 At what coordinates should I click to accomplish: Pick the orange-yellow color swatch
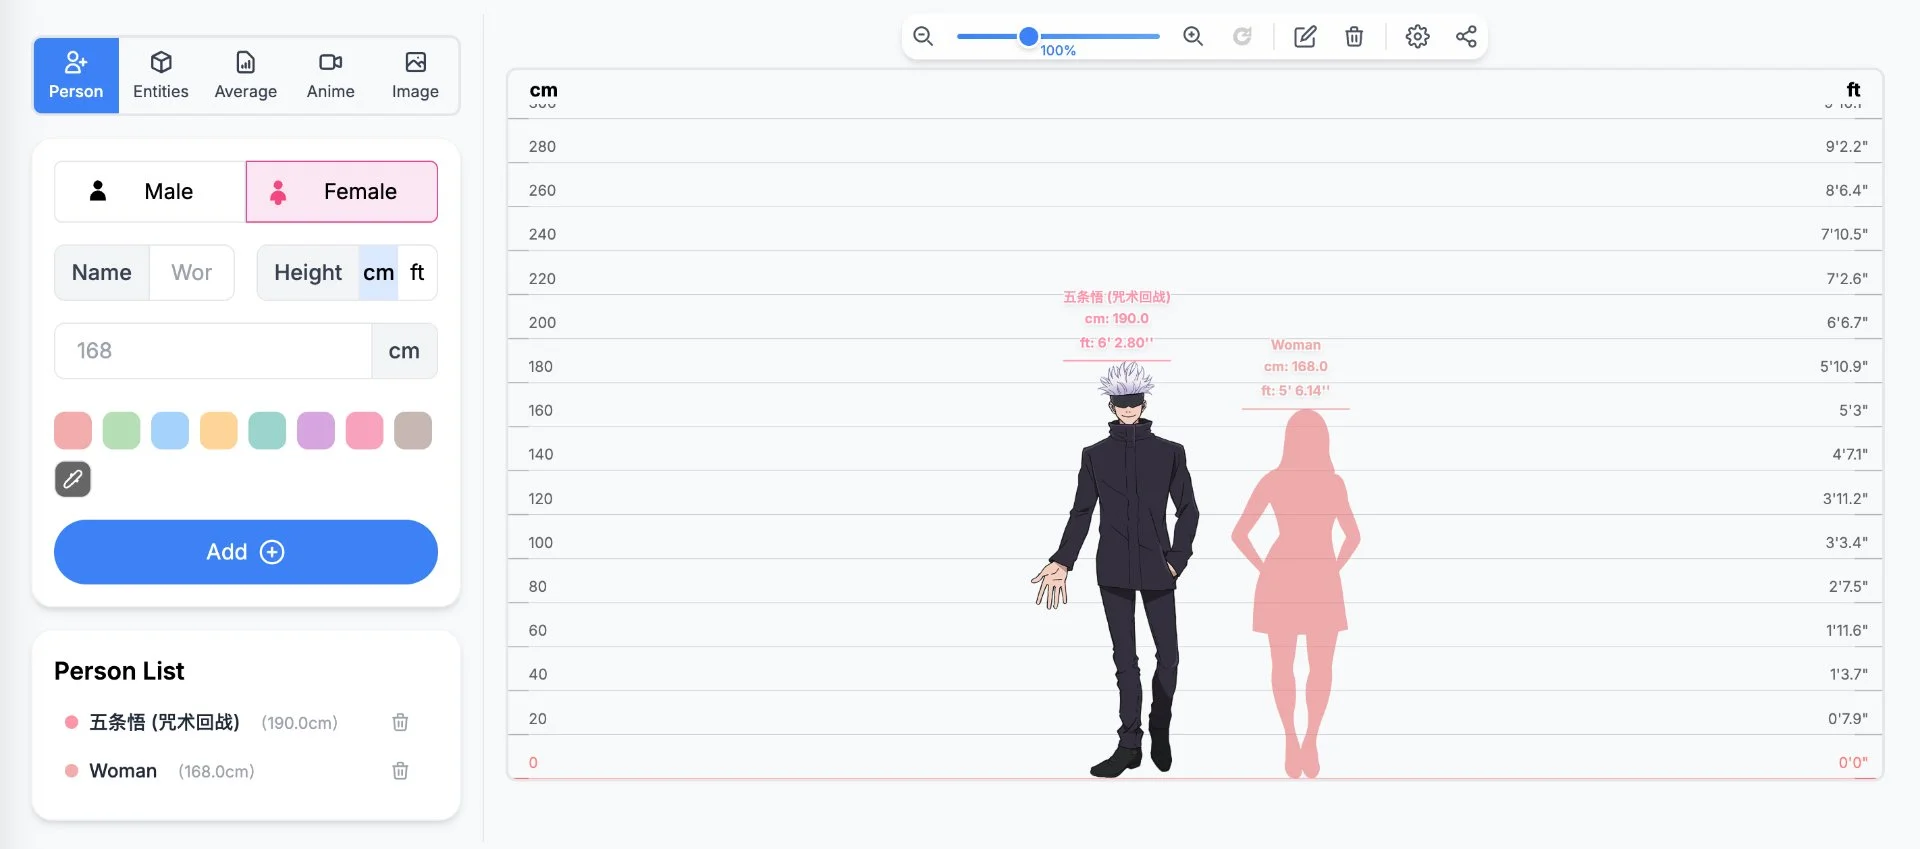pyautogui.click(x=219, y=431)
